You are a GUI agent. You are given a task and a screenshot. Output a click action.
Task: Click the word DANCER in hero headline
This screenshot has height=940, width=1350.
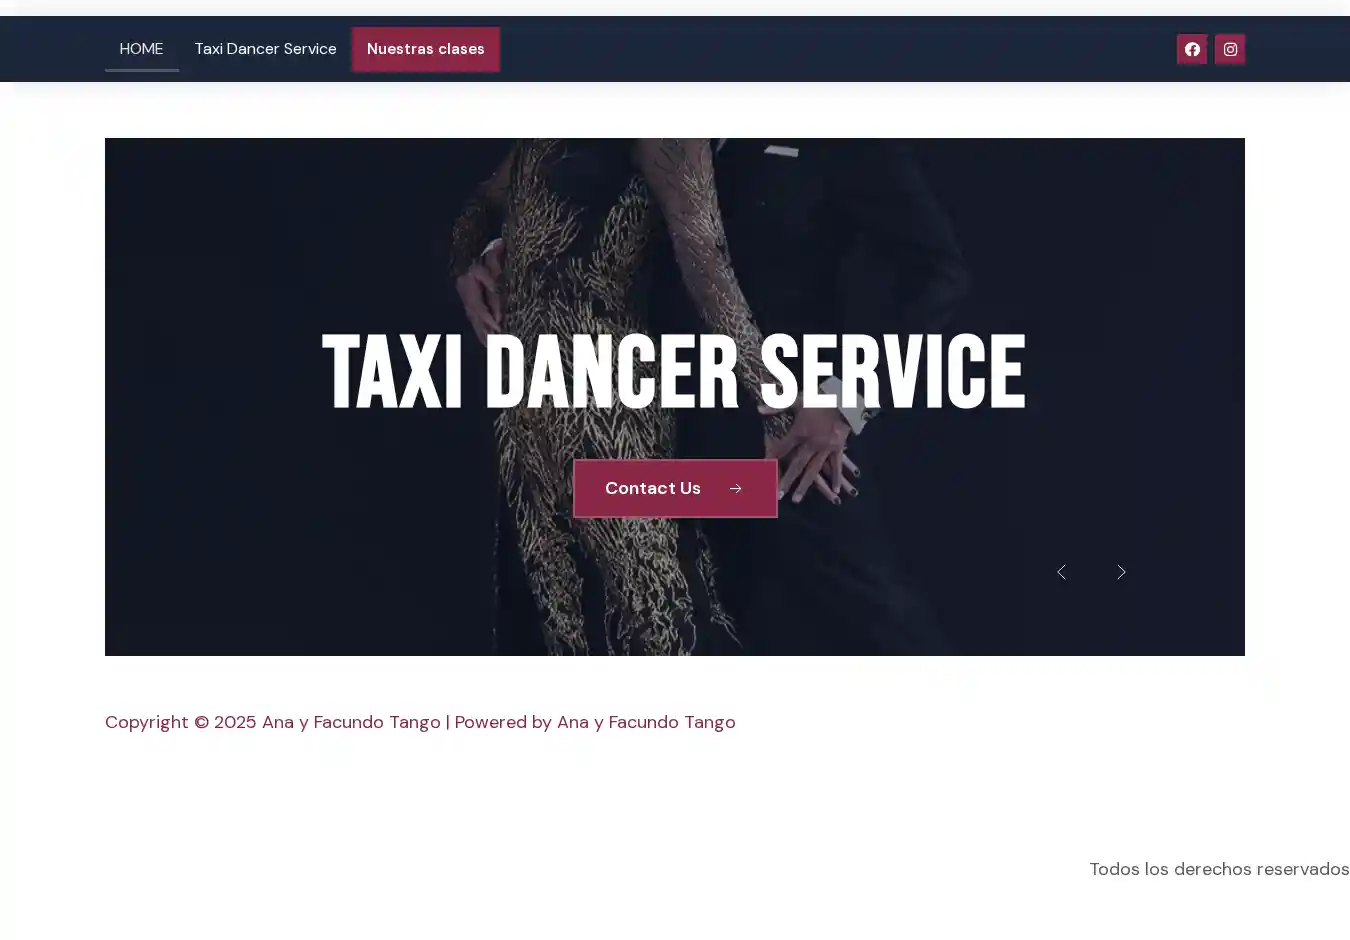click(611, 372)
